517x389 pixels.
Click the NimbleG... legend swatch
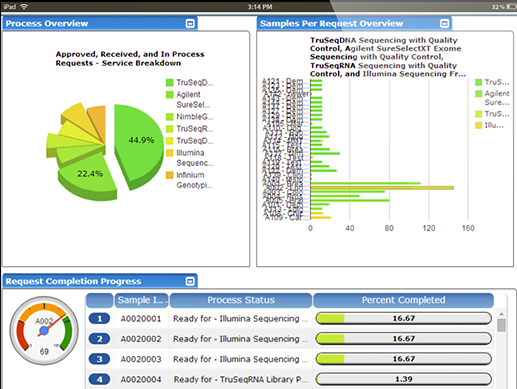[170, 117]
